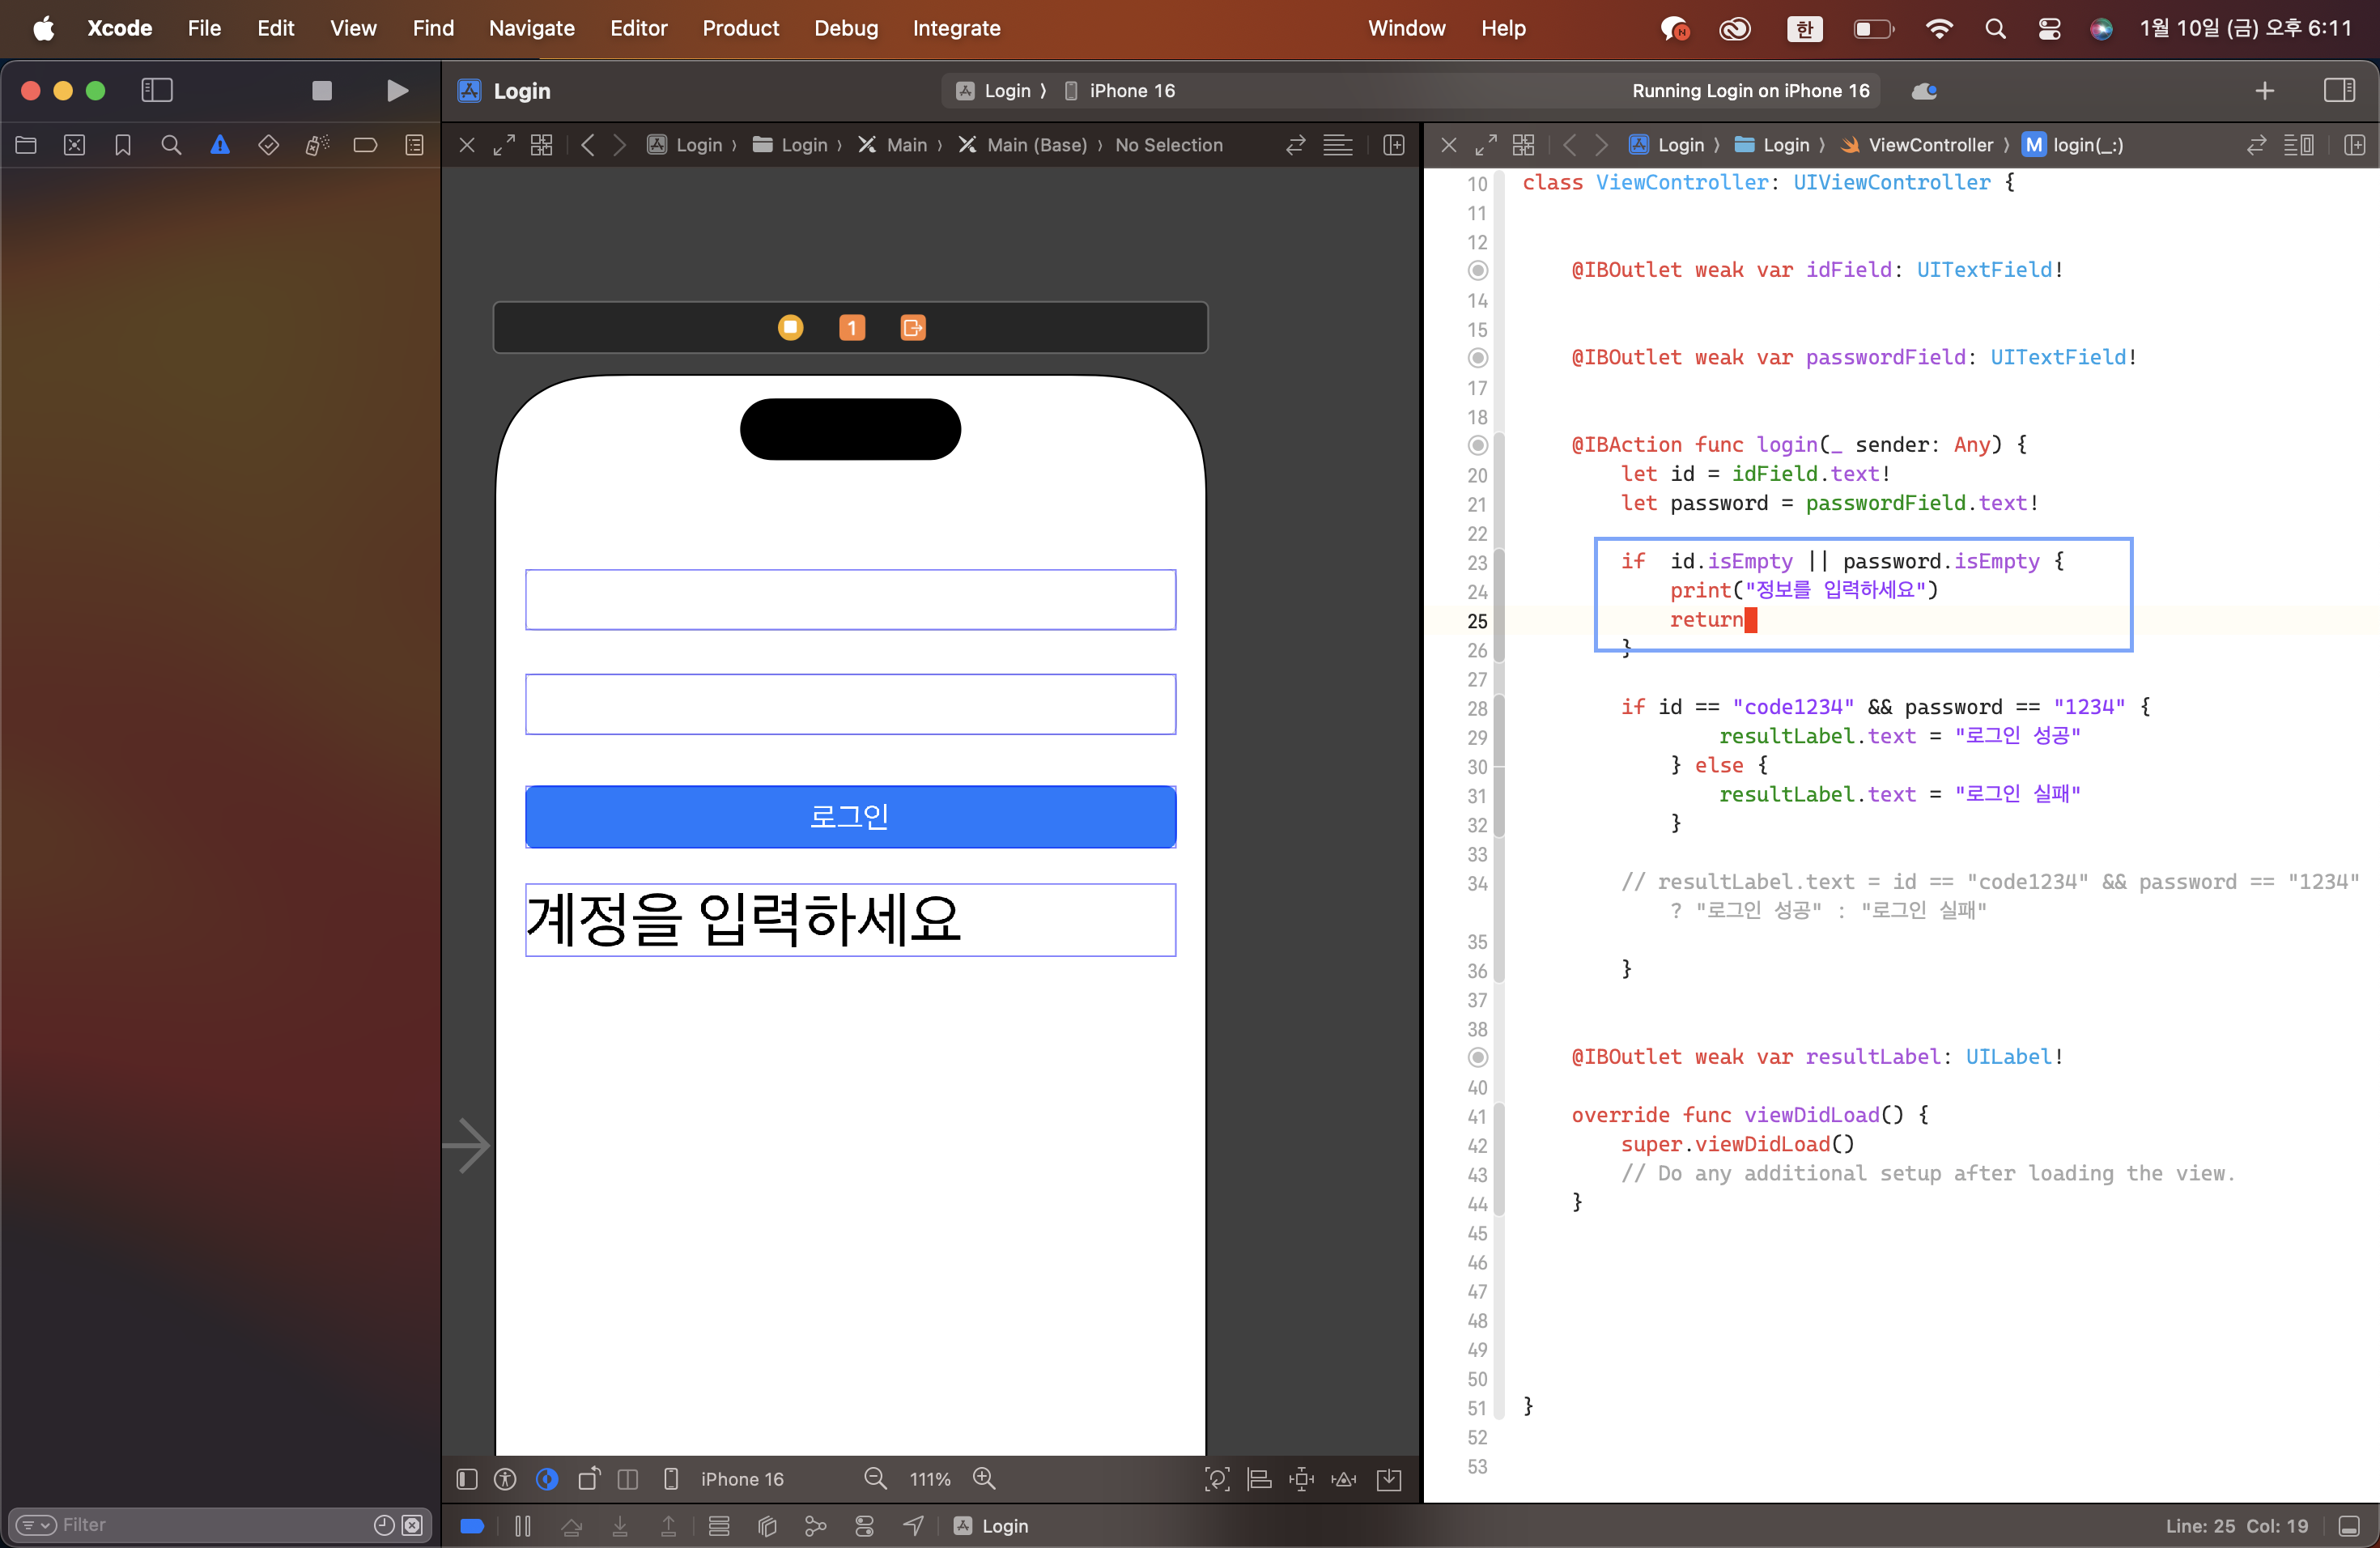
Task: Select the 계정을 입력하세요 label
Action: (x=850, y=920)
